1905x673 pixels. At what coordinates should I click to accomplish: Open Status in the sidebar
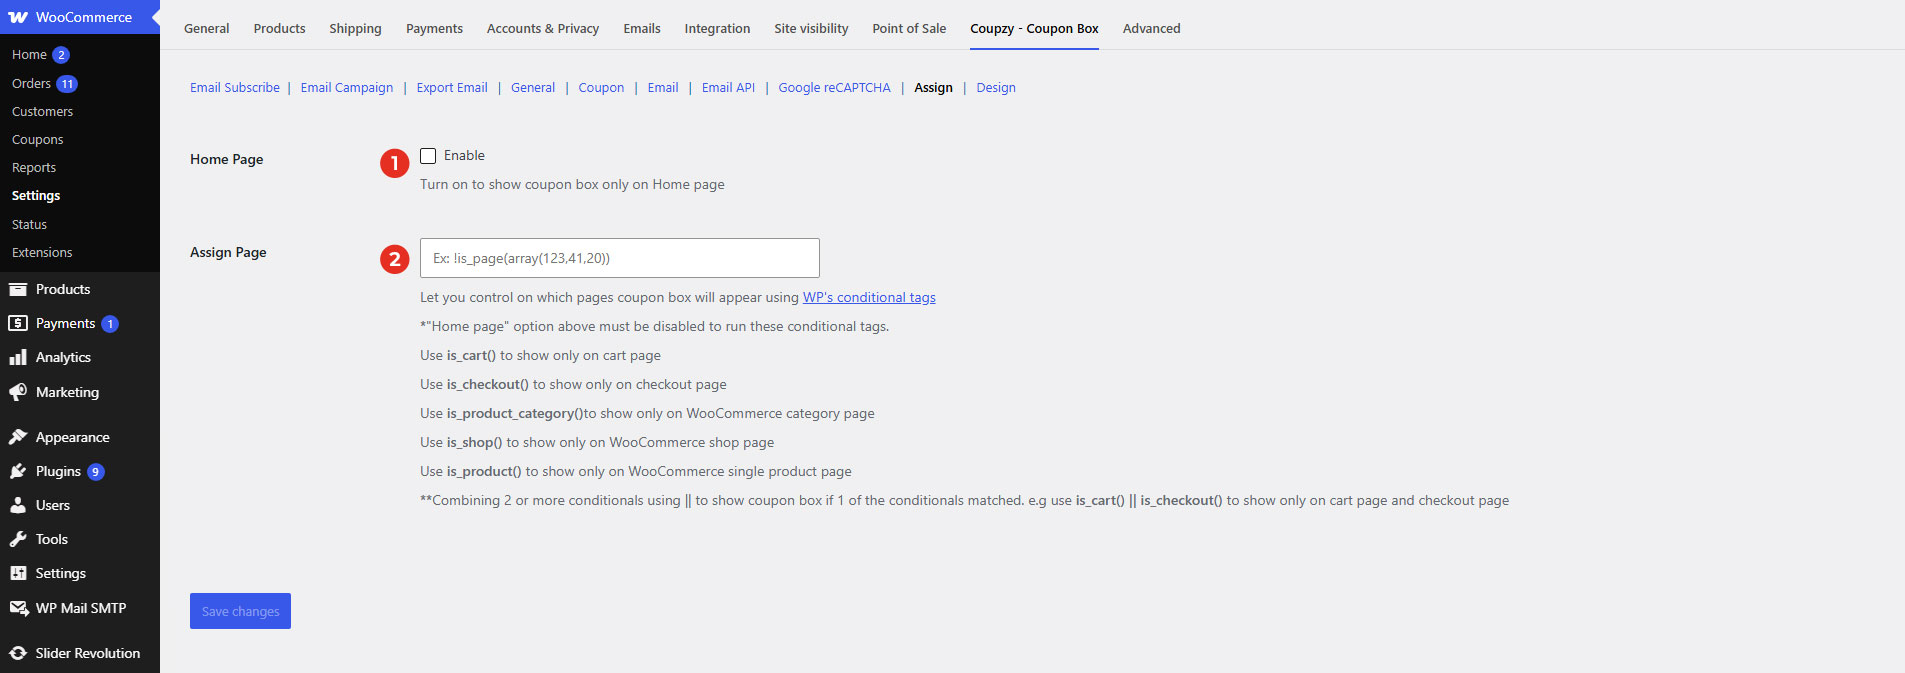point(29,224)
